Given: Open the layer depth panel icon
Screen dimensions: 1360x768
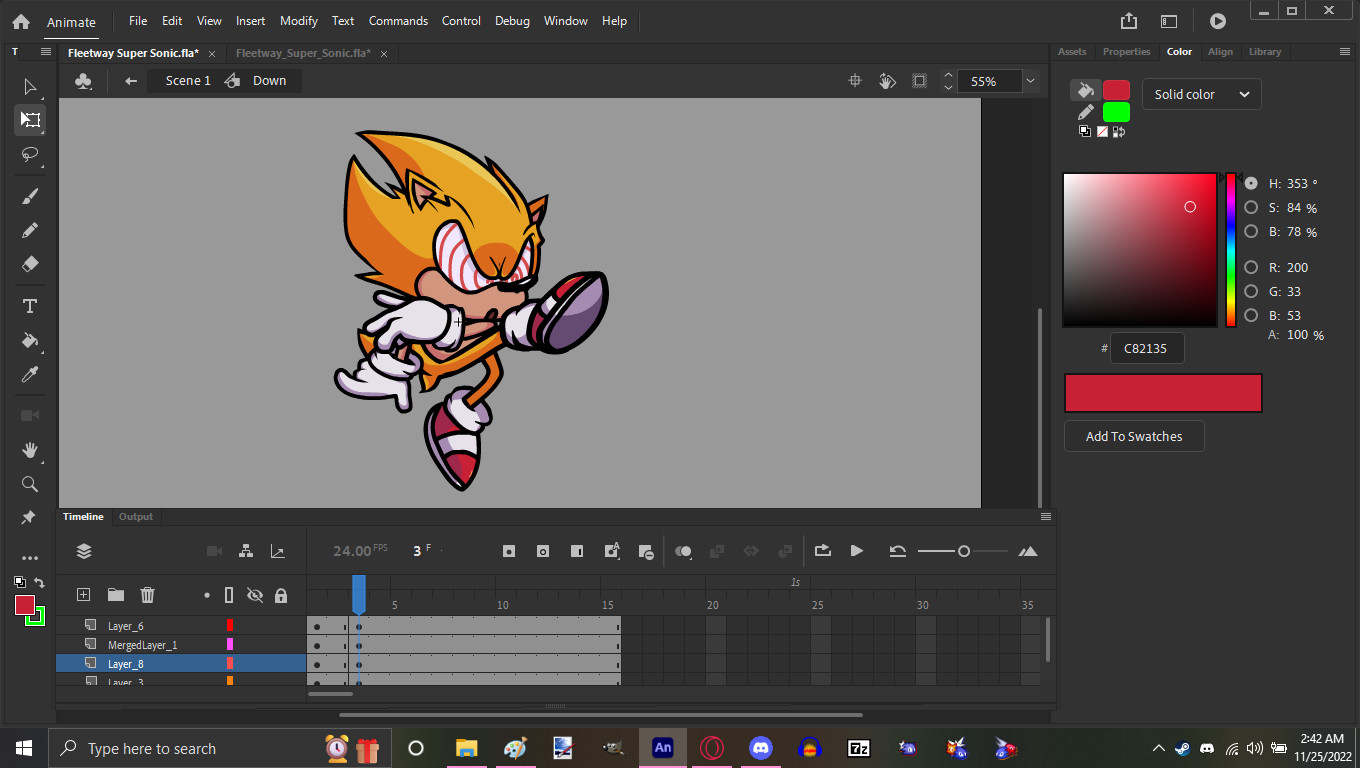Looking at the screenshot, I should coord(84,551).
